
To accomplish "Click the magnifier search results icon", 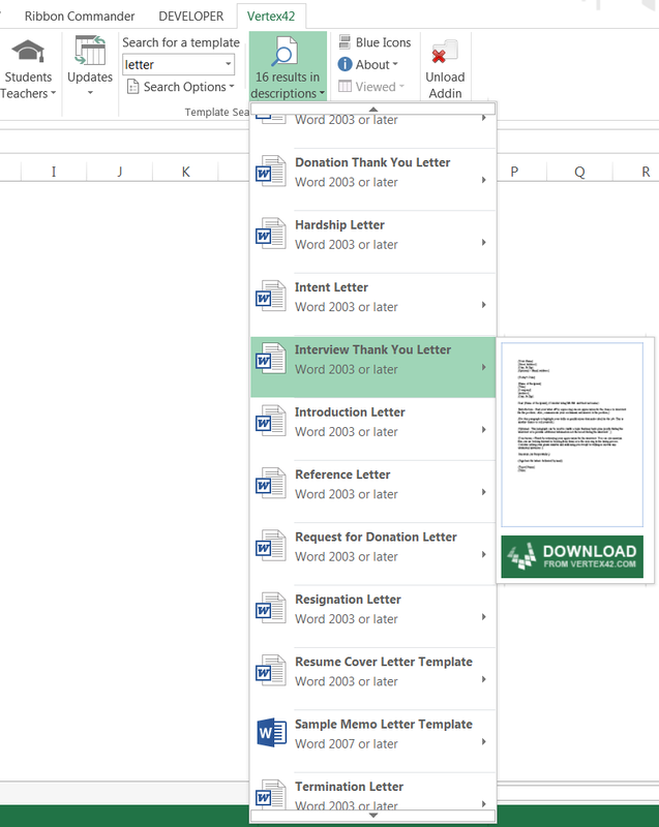I will (x=287, y=51).
